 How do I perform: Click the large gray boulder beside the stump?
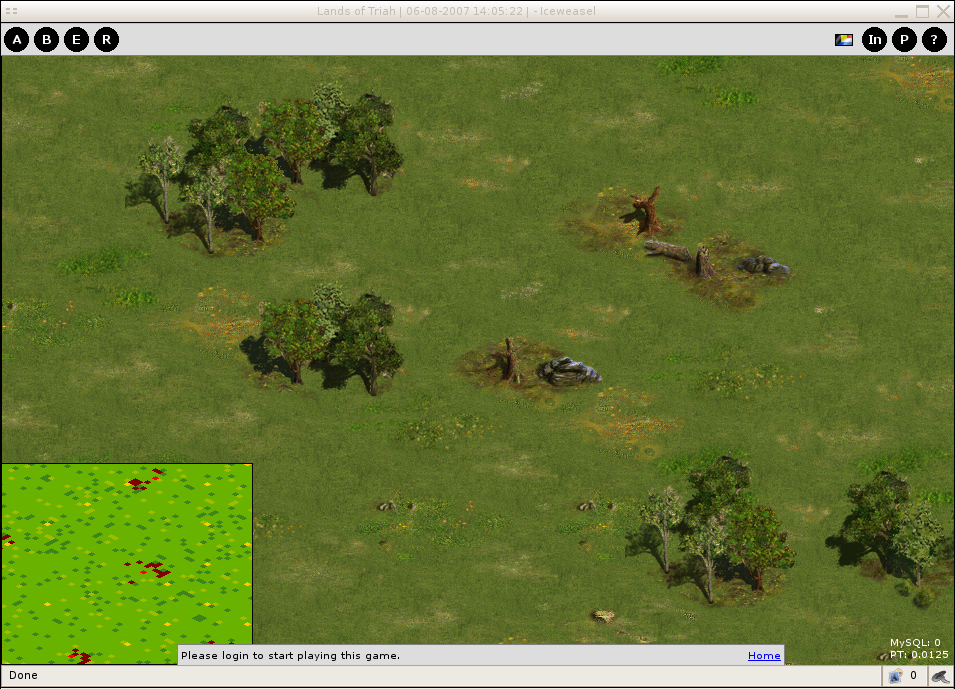coord(569,372)
